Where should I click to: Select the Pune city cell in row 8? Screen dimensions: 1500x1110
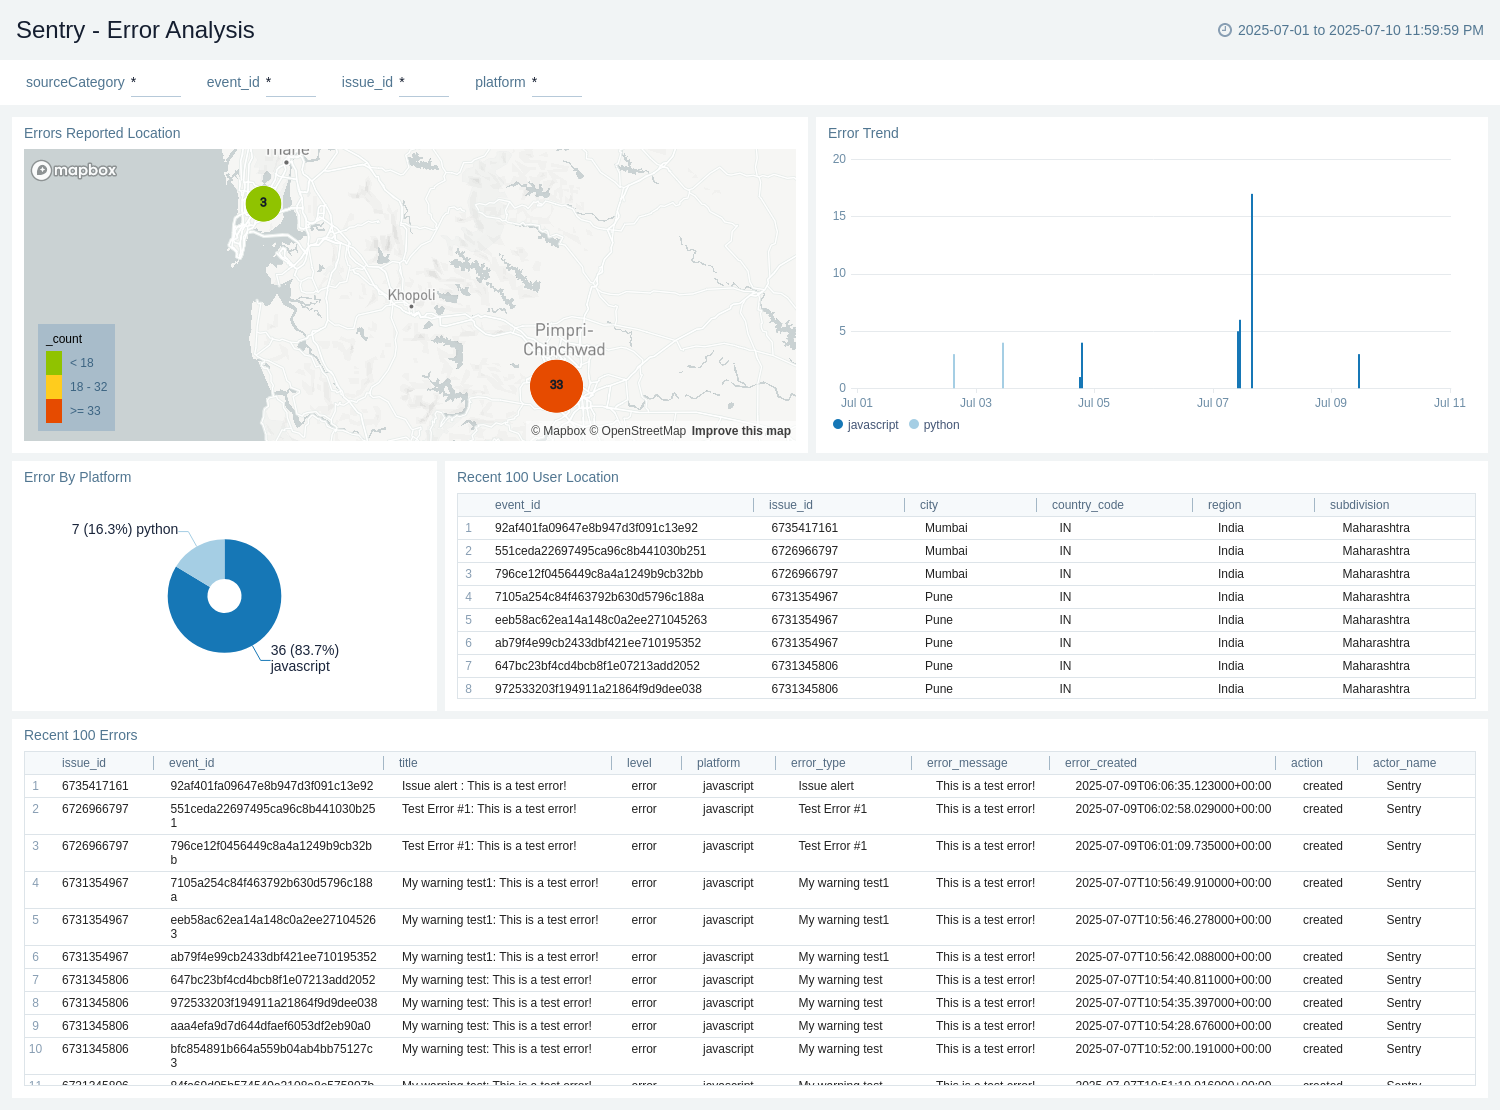click(x=938, y=689)
